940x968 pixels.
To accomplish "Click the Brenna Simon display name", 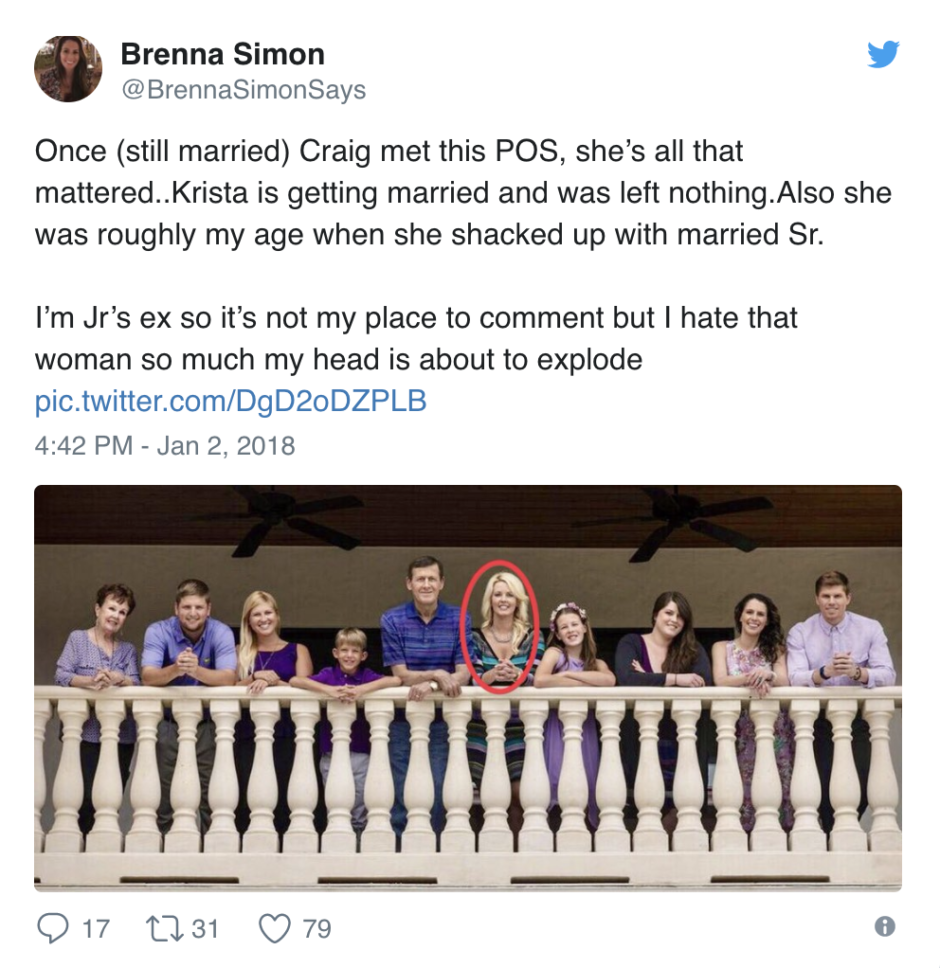I will pos(222,54).
